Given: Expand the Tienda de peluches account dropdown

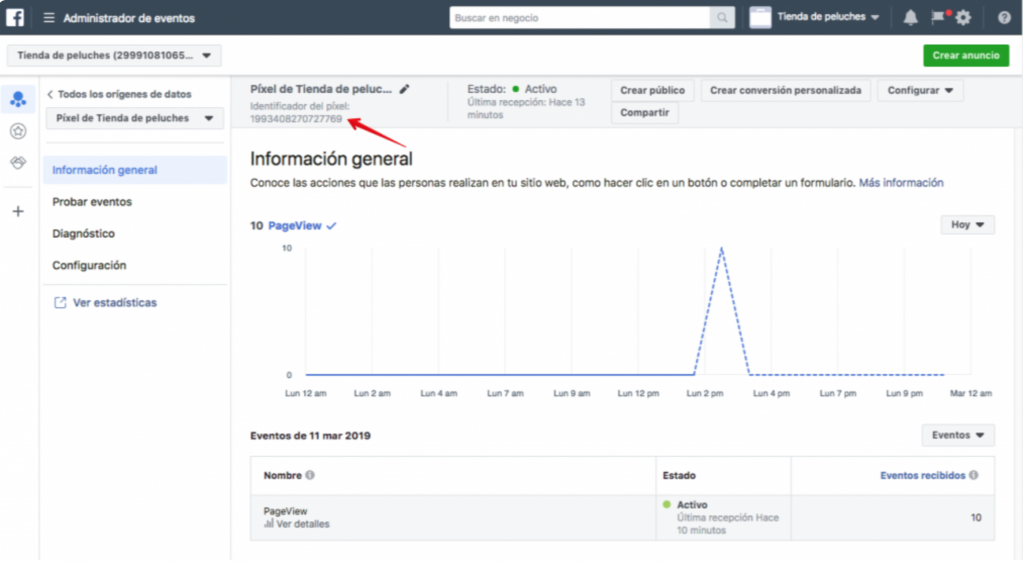Looking at the screenshot, I should pyautogui.click(x=114, y=56).
